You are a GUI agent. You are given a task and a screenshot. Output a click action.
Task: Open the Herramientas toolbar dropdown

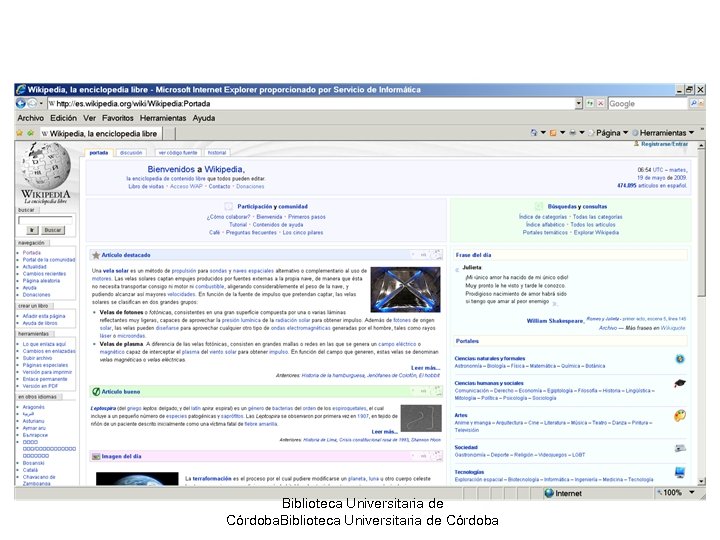click(x=663, y=133)
